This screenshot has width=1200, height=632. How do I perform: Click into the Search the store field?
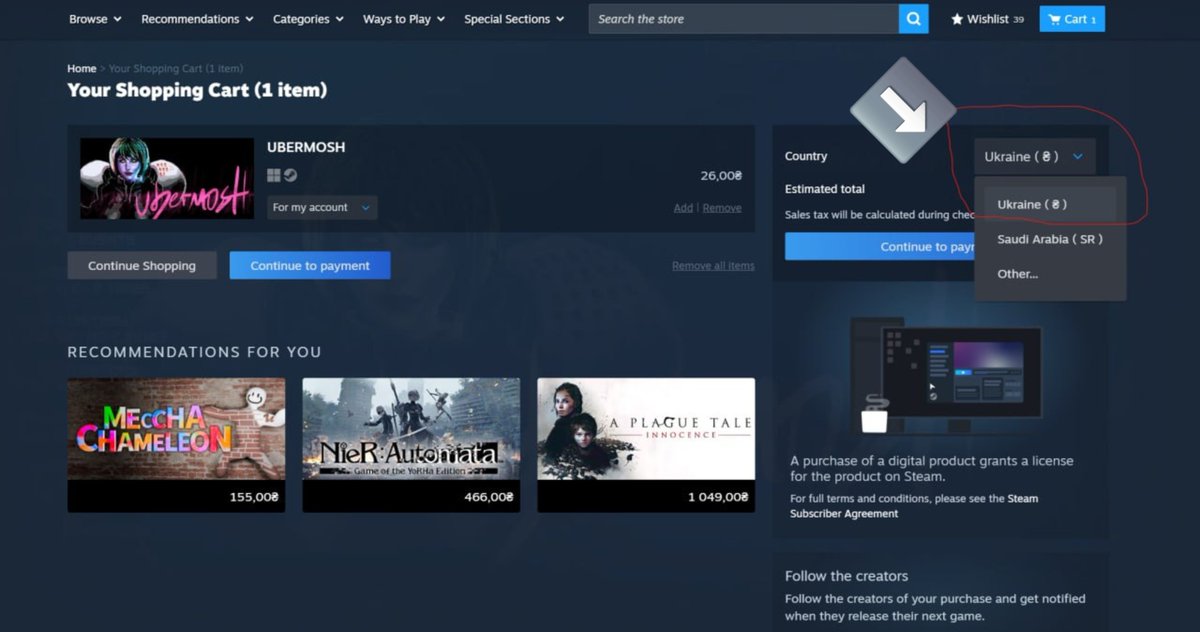coord(743,19)
